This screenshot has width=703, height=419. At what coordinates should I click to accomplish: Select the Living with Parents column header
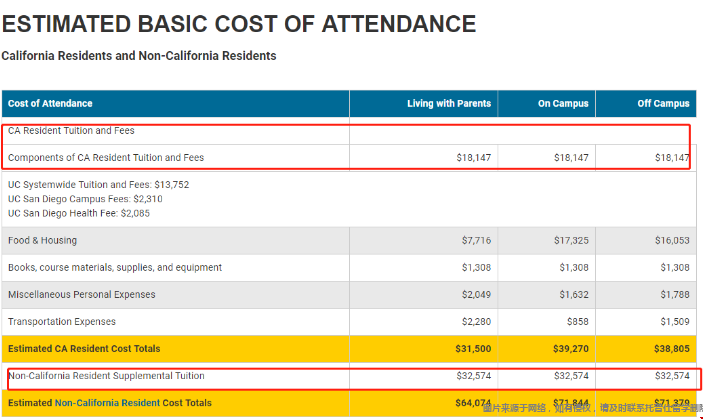point(449,104)
